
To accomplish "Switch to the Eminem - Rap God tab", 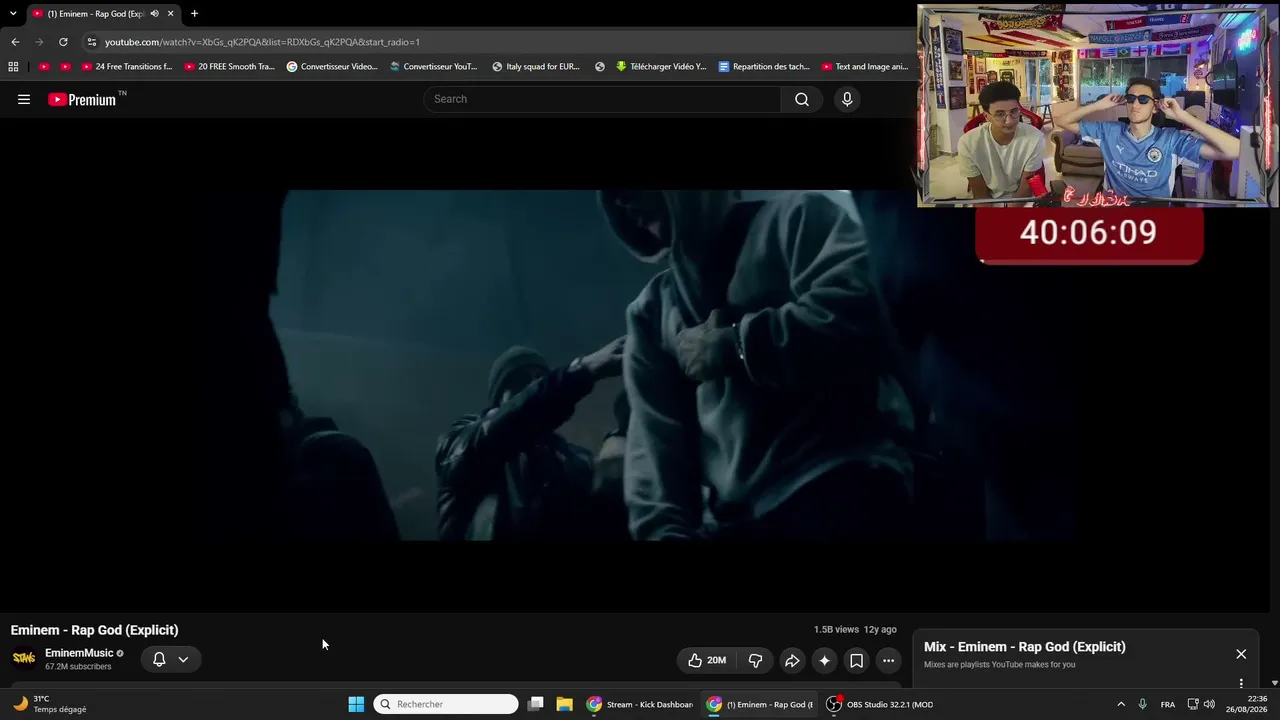I will (96, 14).
